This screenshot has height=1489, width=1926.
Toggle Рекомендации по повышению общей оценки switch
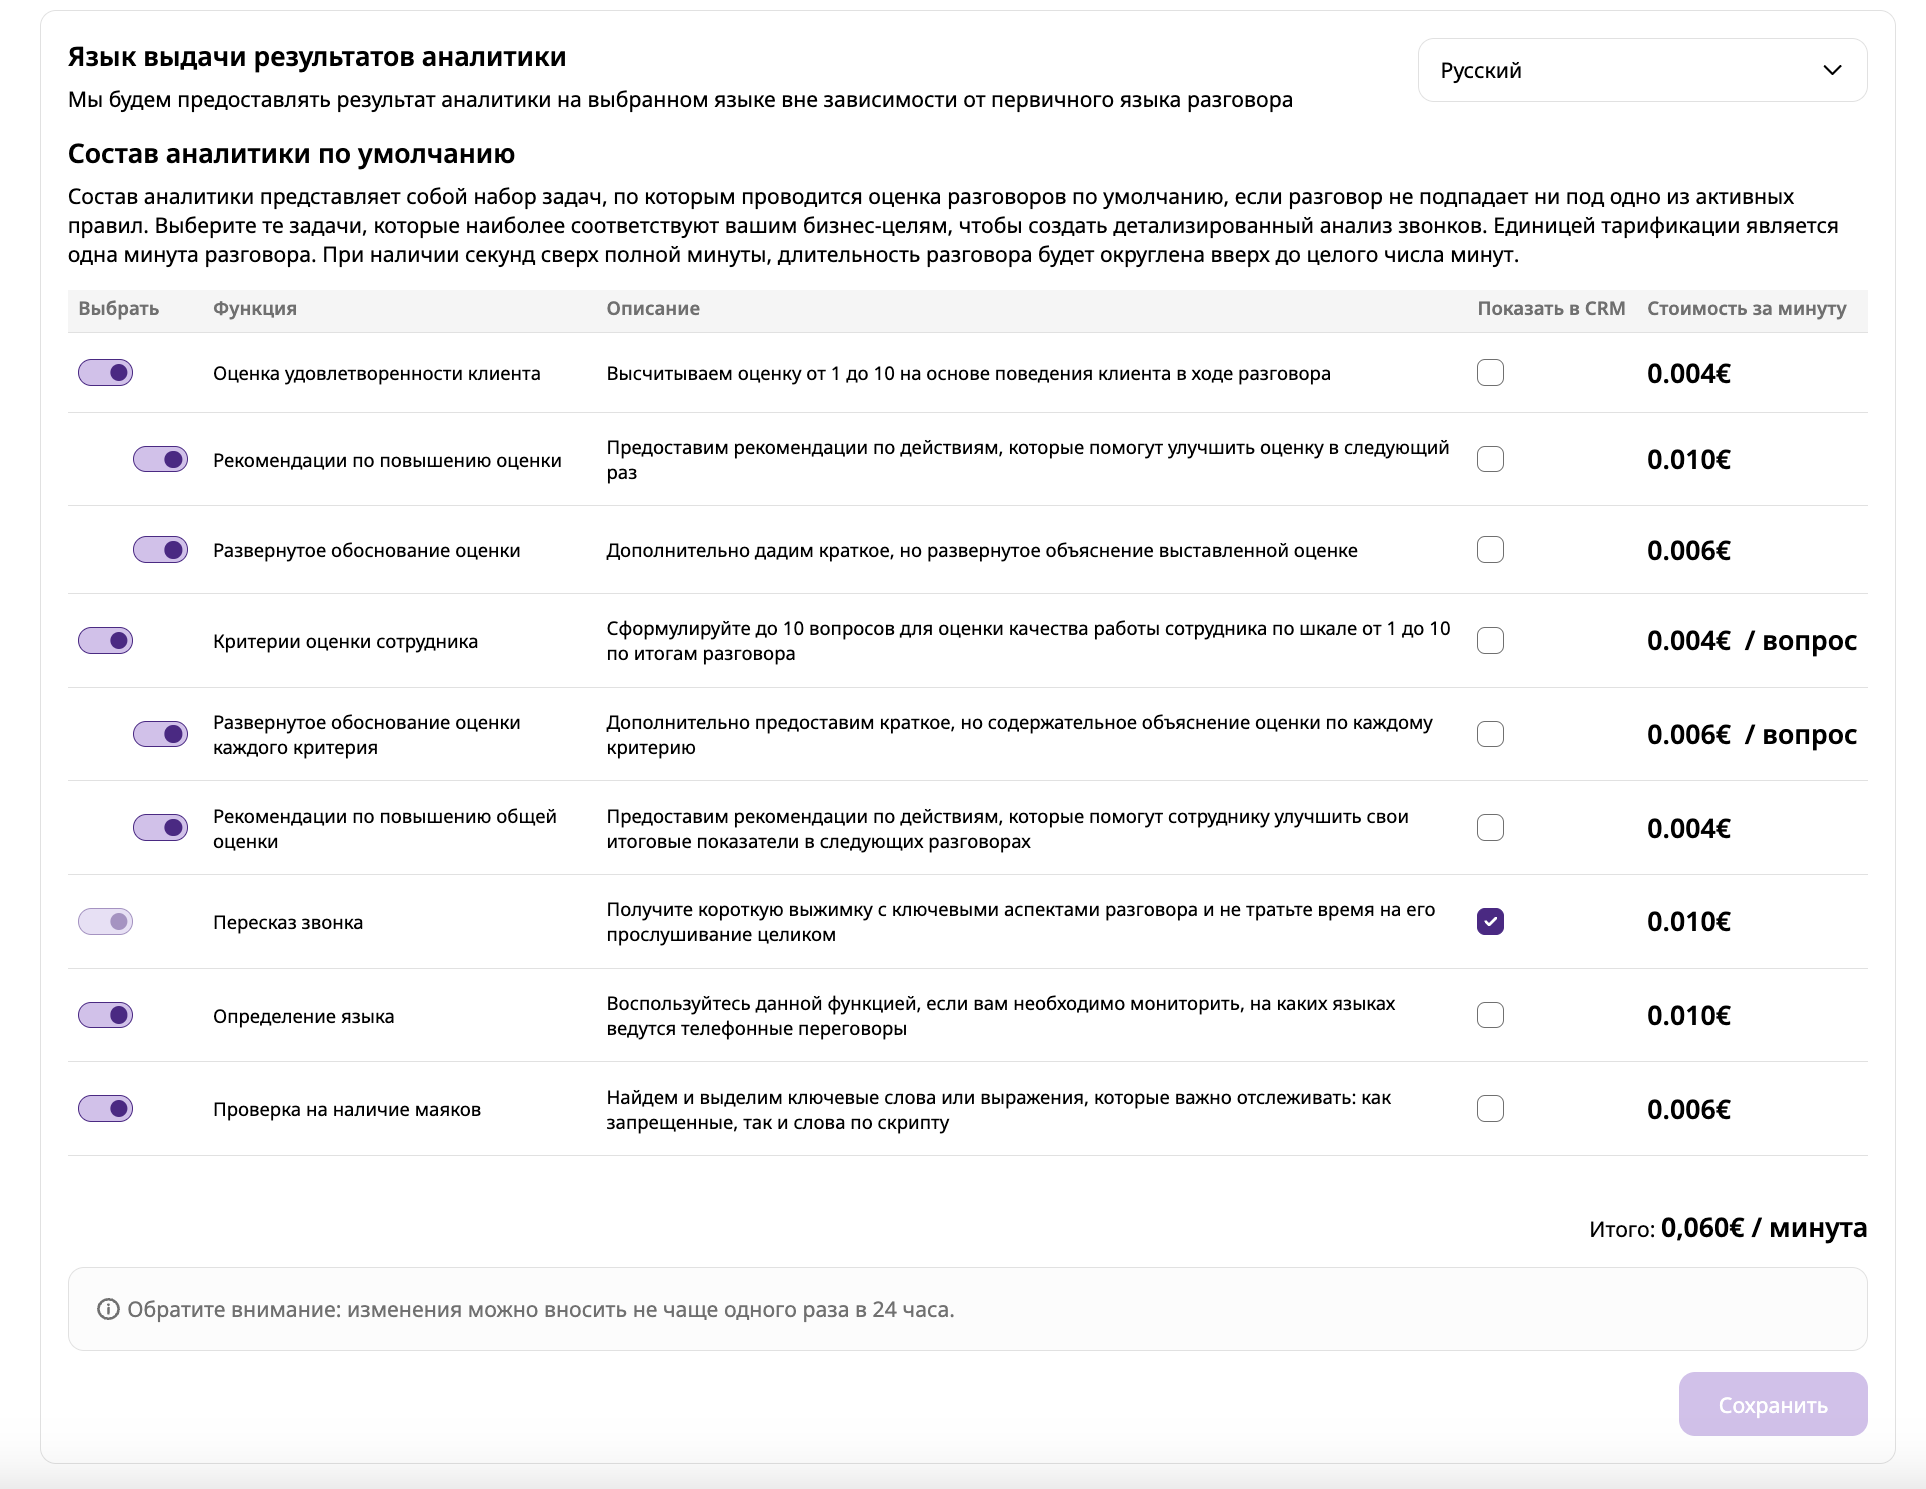click(161, 828)
